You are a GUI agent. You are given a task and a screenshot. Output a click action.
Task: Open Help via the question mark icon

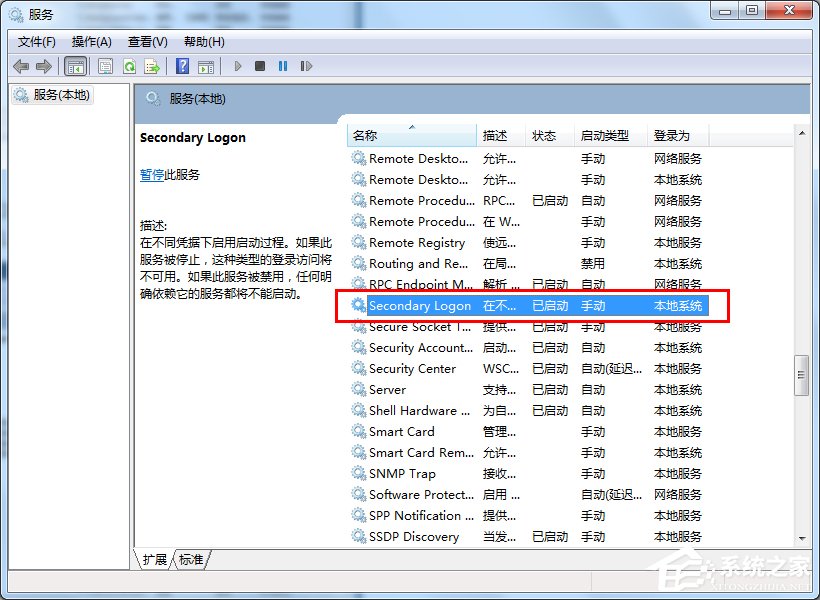(x=182, y=66)
